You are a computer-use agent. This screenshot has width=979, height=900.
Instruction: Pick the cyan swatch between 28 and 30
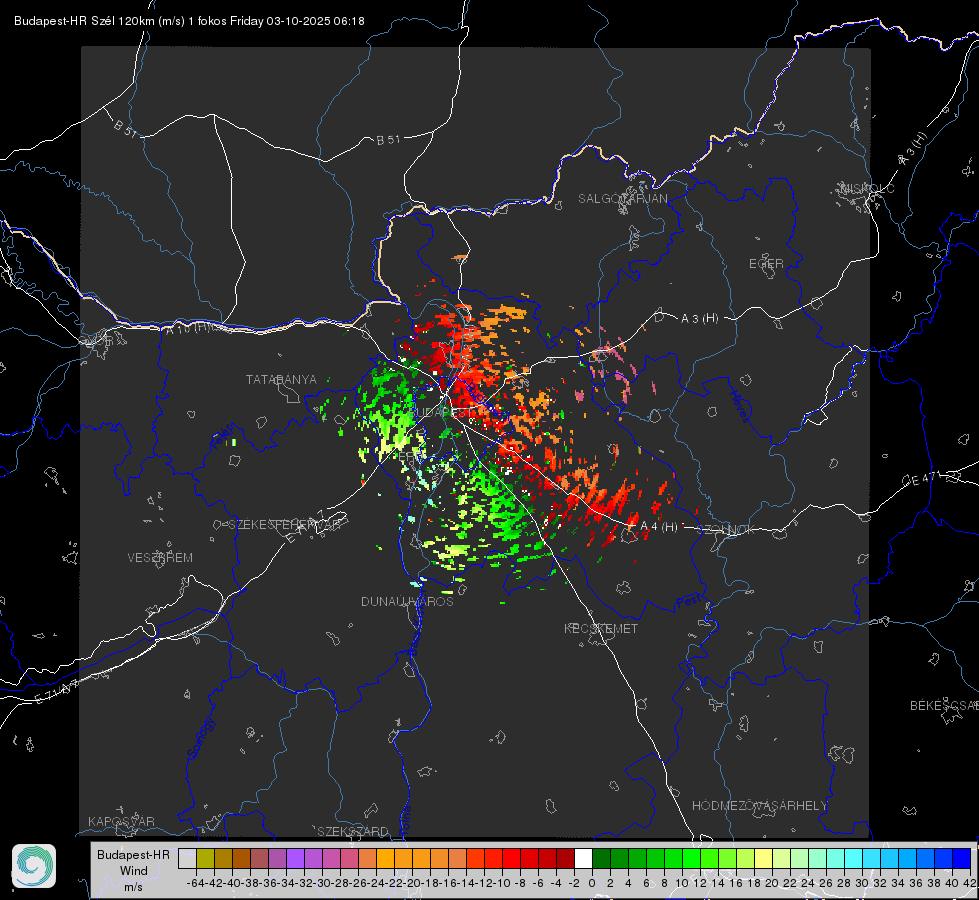click(x=854, y=858)
